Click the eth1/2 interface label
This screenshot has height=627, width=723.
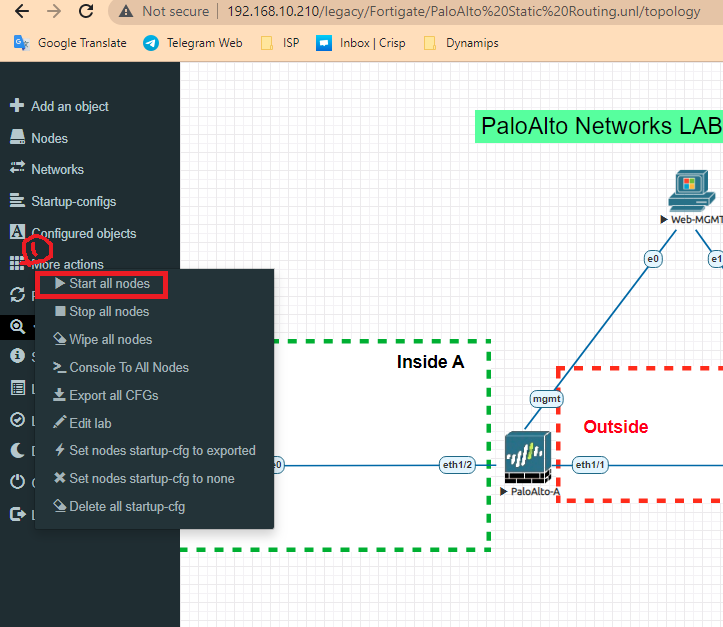click(457, 465)
